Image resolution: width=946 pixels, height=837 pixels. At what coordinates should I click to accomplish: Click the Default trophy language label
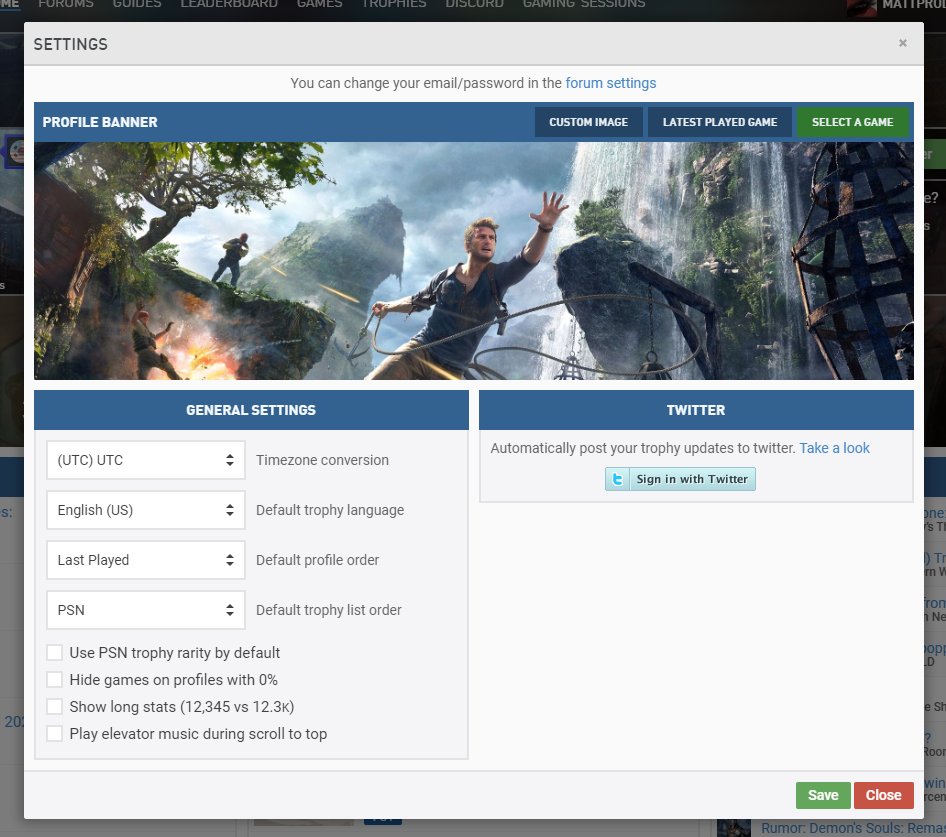(x=330, y=511)
